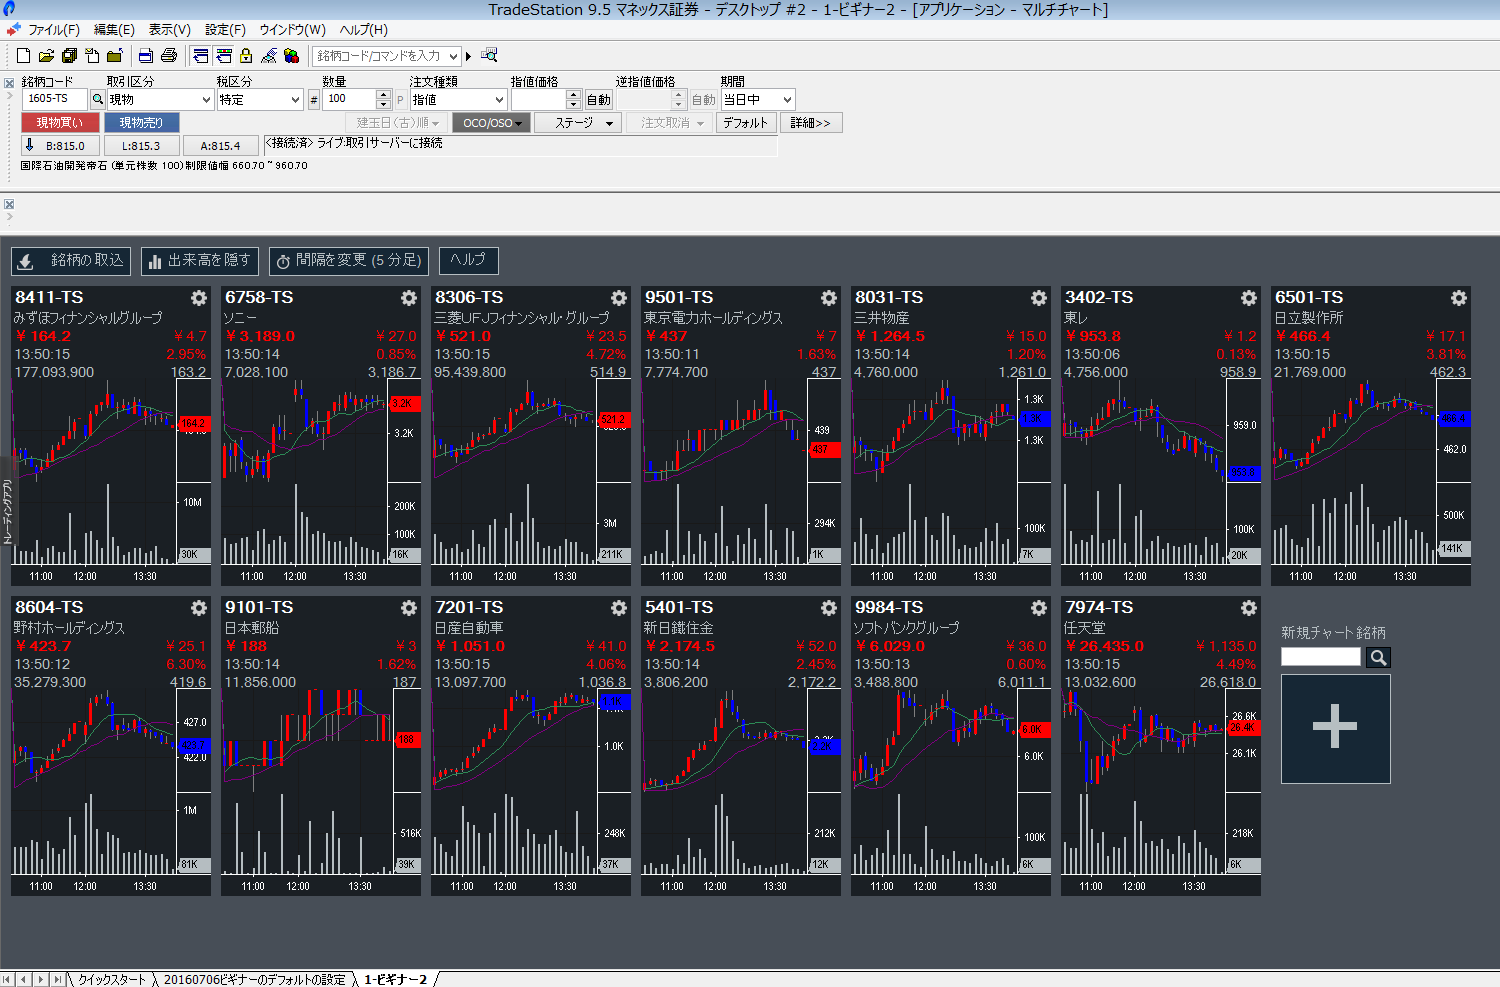Close the order bar panel with X icon
Viewport: 1500px width, 987px height.
pos(9,83)
